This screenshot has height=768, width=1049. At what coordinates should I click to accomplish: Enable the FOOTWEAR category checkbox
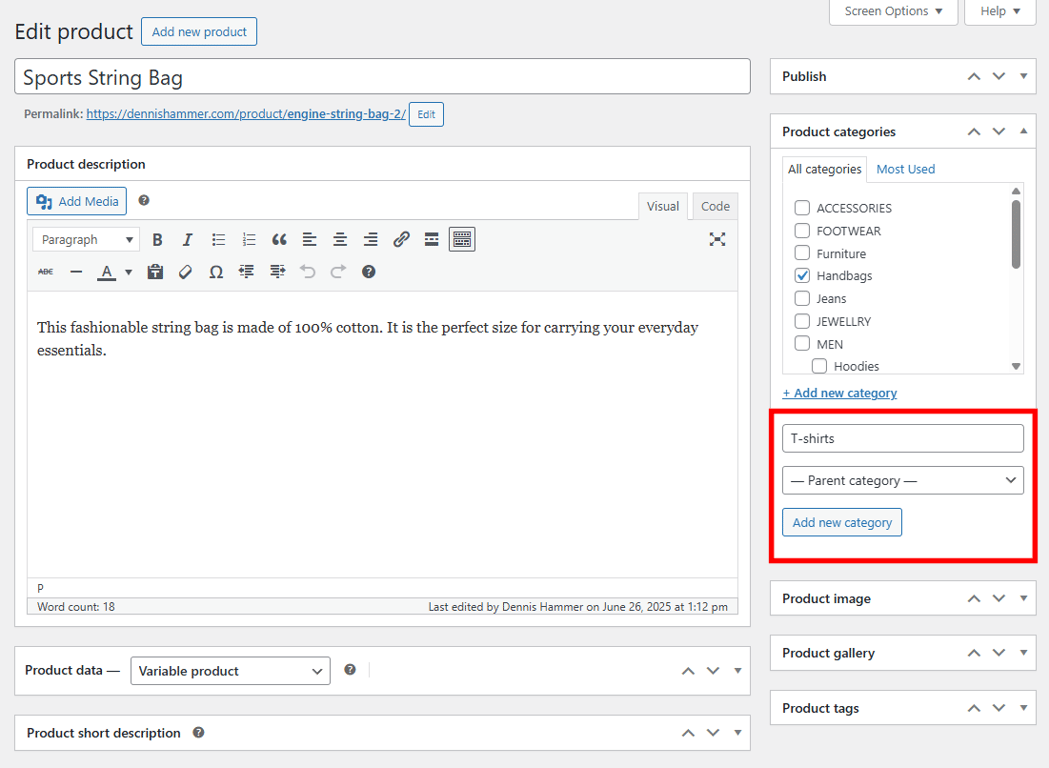[801, 230]
